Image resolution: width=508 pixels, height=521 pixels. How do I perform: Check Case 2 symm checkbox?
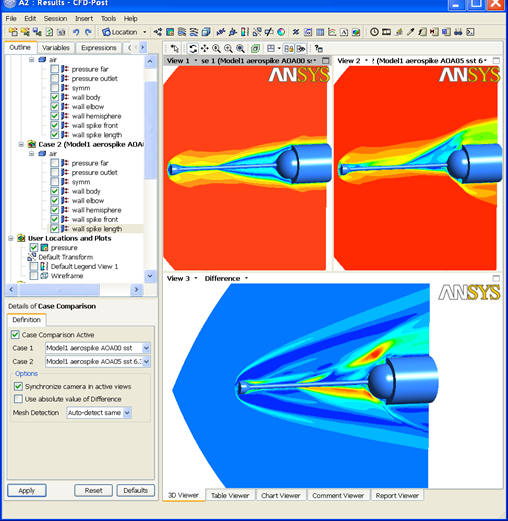coord(55,182)
